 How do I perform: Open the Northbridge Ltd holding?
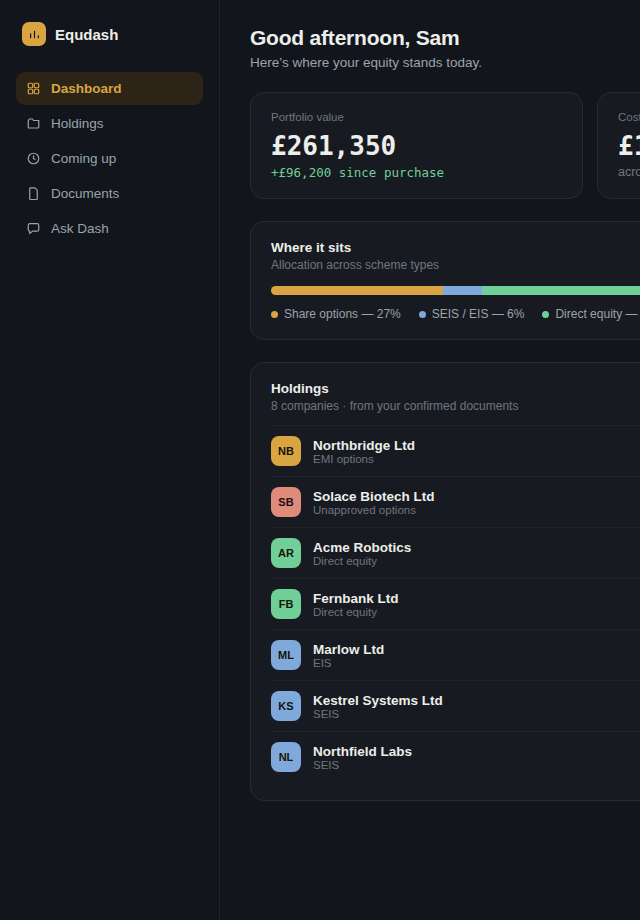coord(455,451)
